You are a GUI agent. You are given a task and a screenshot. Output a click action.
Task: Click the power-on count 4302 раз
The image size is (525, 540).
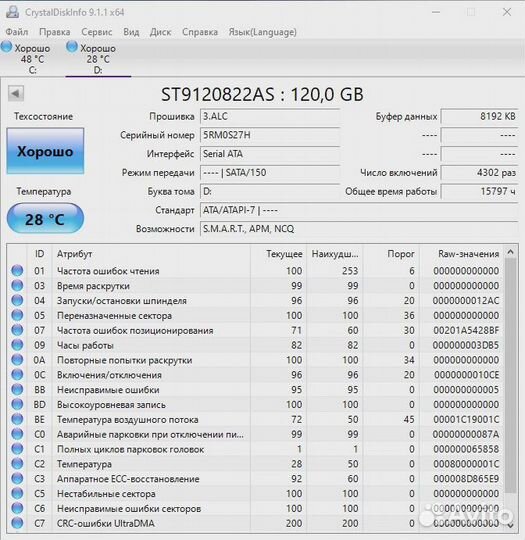click(479, 173)
